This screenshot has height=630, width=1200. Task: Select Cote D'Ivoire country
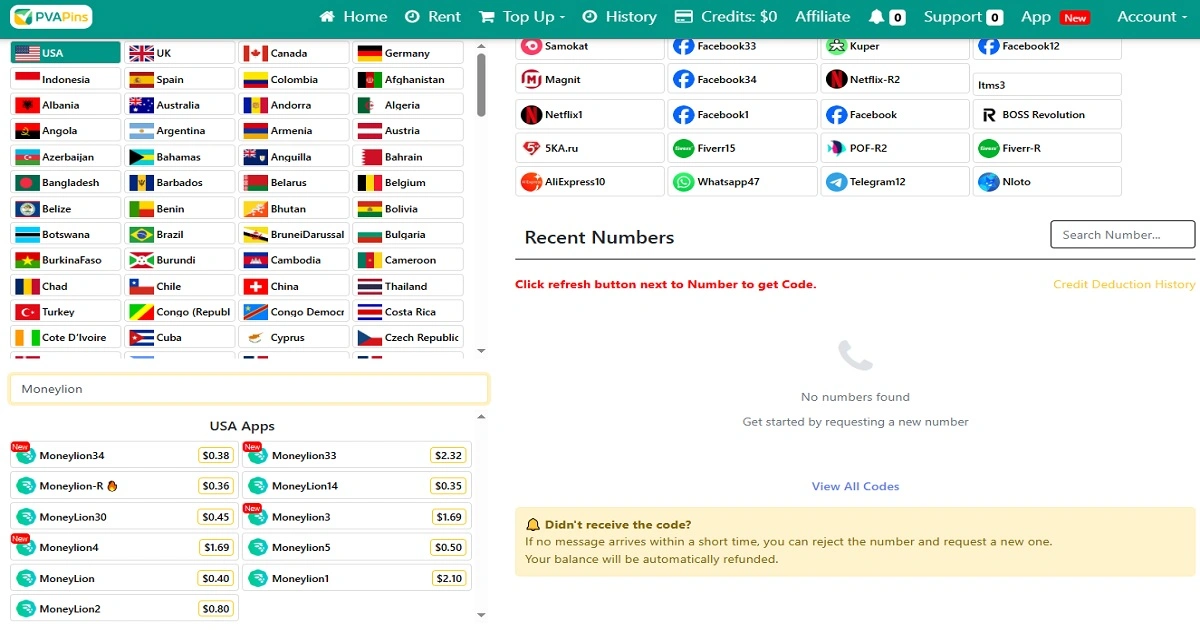pyautogui.click(x=65, y=337)
